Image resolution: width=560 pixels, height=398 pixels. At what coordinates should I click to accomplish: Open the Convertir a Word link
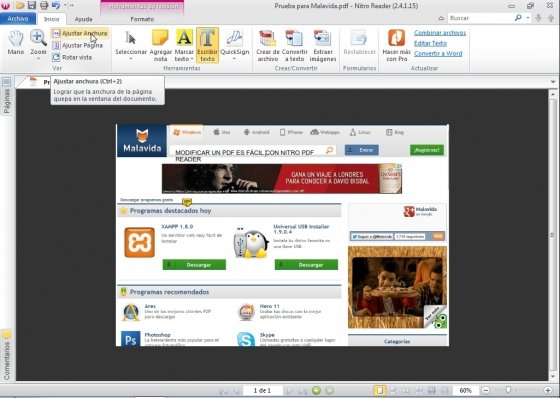pos(438,54)
